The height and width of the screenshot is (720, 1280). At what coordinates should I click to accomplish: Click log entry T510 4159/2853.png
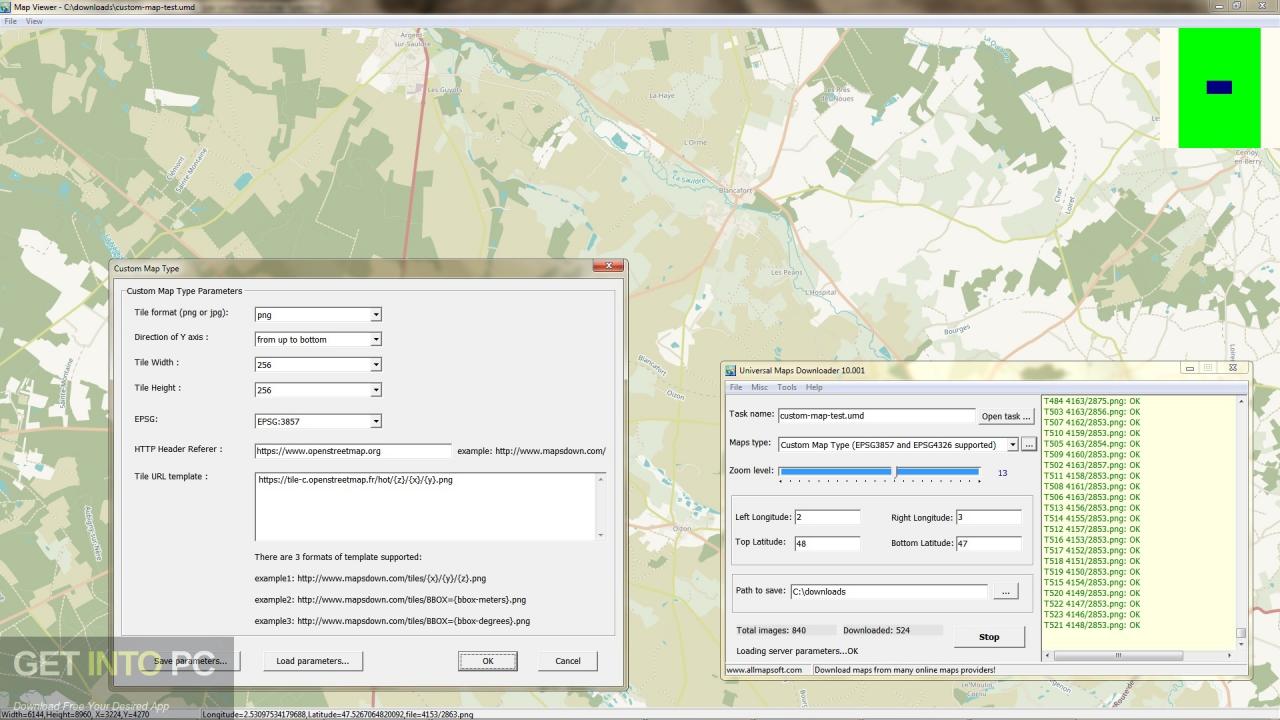tap(1092, 433)
